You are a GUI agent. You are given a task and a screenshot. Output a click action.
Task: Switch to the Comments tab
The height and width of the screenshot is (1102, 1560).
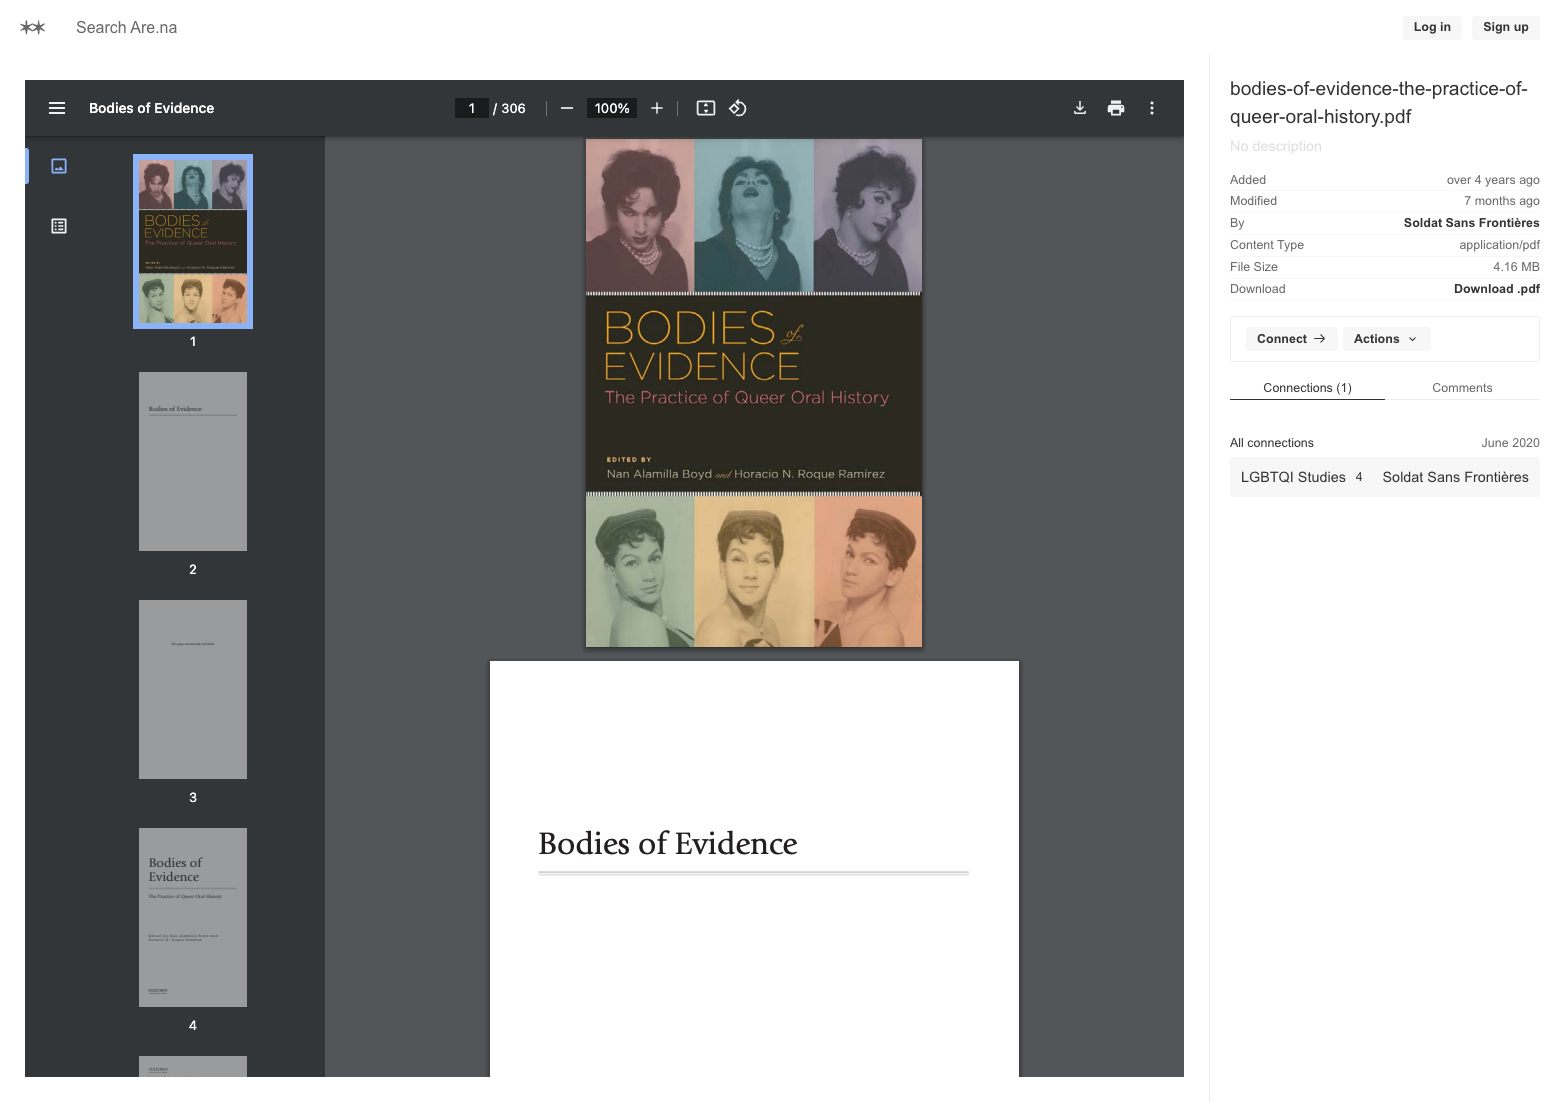tap(1461, 388)
